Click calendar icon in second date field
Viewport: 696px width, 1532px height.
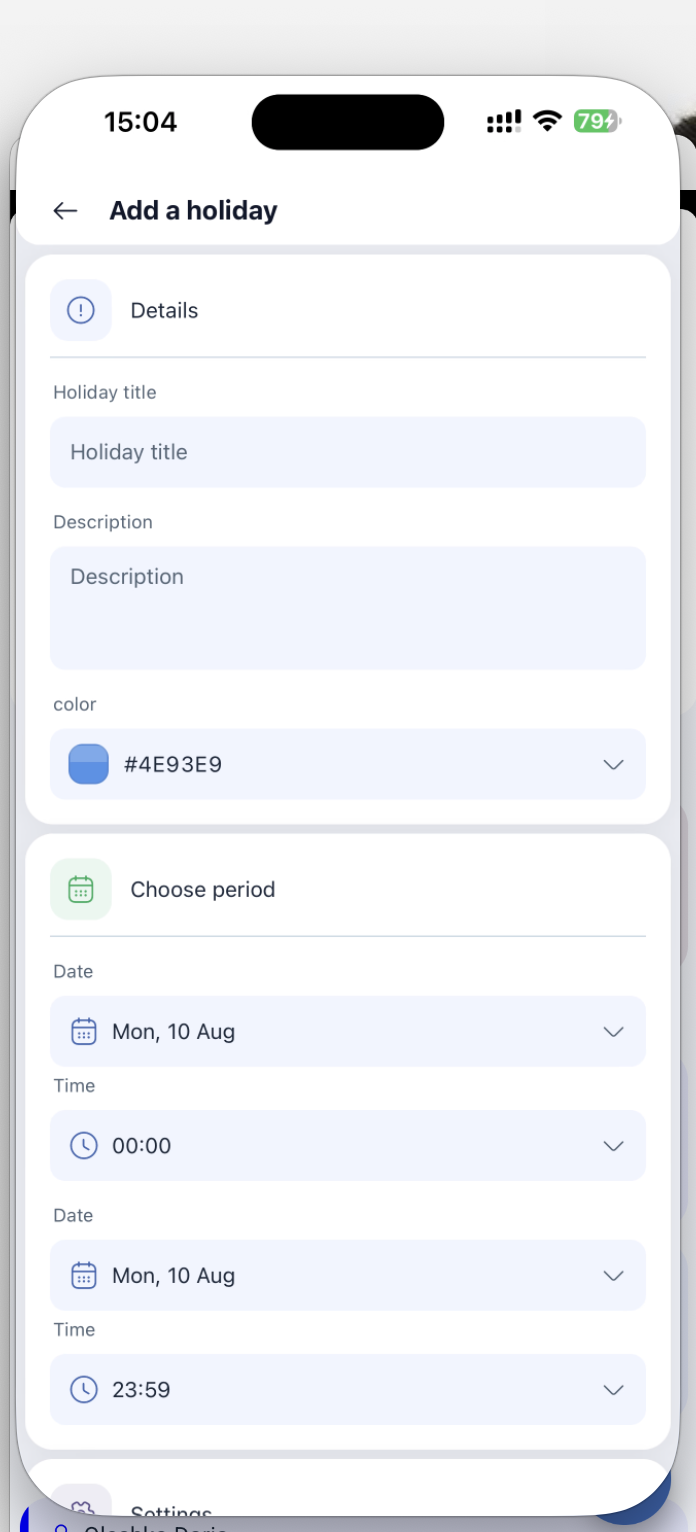coord(84,1275)
